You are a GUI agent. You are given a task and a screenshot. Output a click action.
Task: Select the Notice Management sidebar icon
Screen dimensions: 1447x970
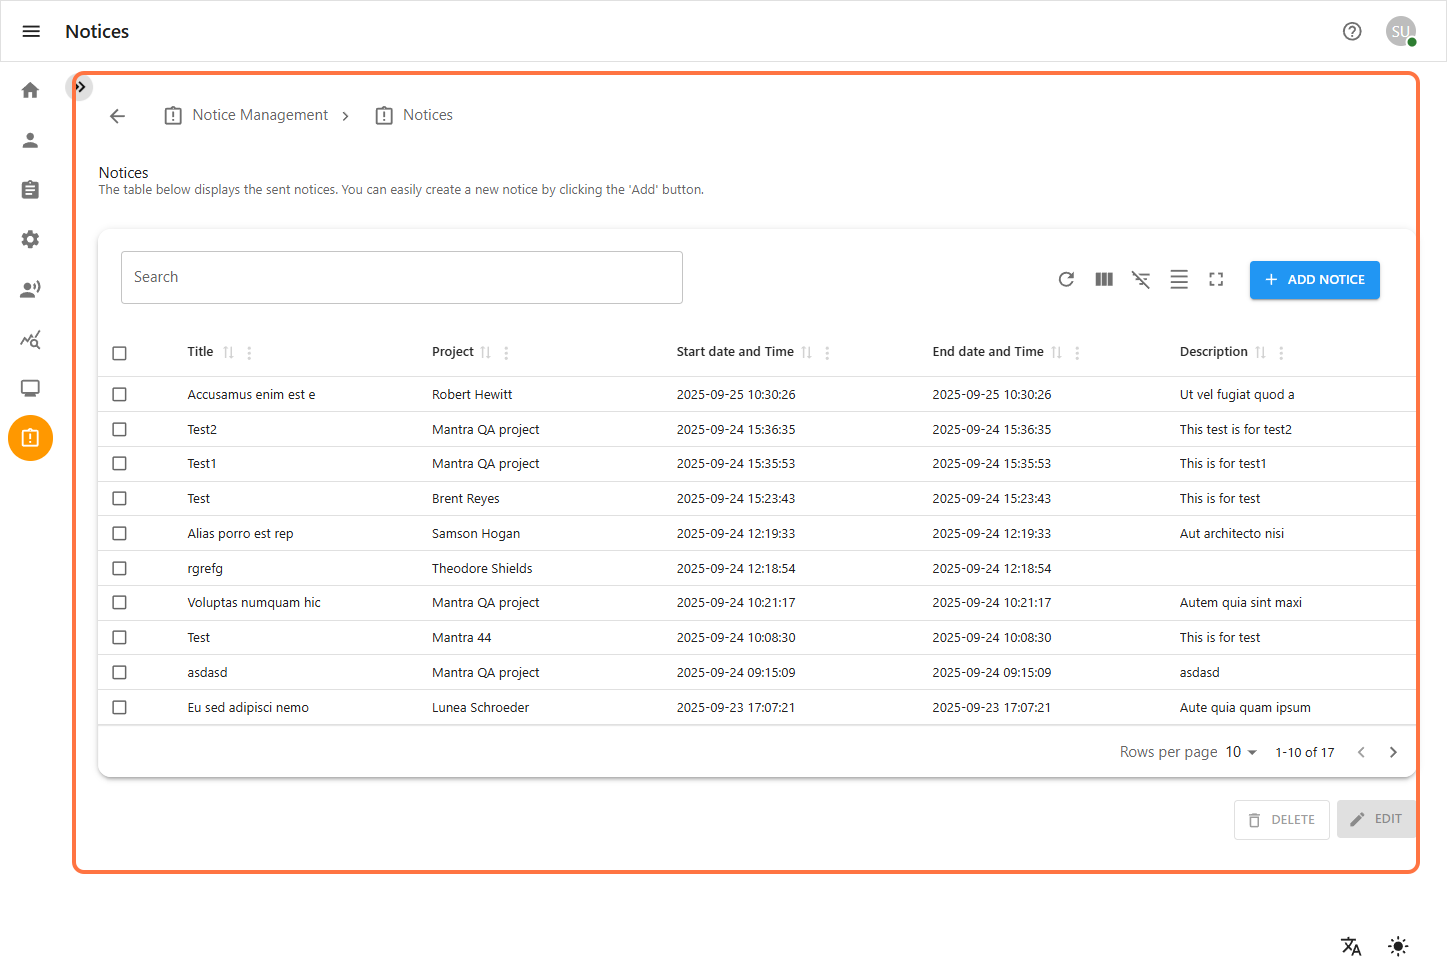point(30,438)
